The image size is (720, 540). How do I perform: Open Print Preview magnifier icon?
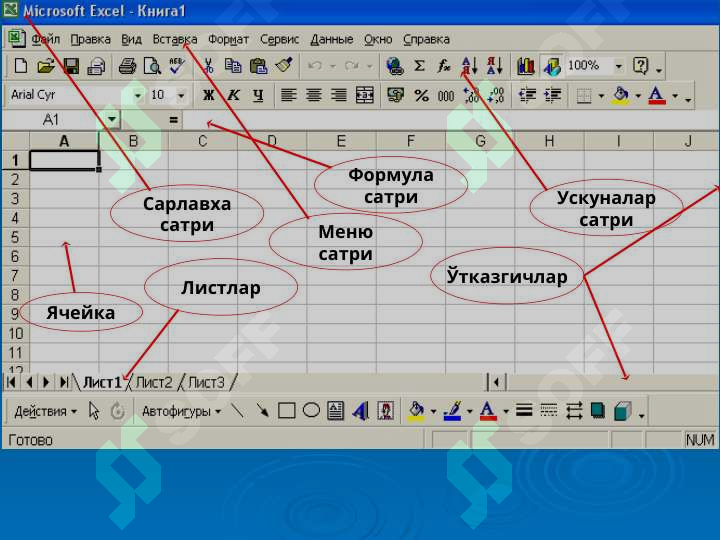(152, 66)
